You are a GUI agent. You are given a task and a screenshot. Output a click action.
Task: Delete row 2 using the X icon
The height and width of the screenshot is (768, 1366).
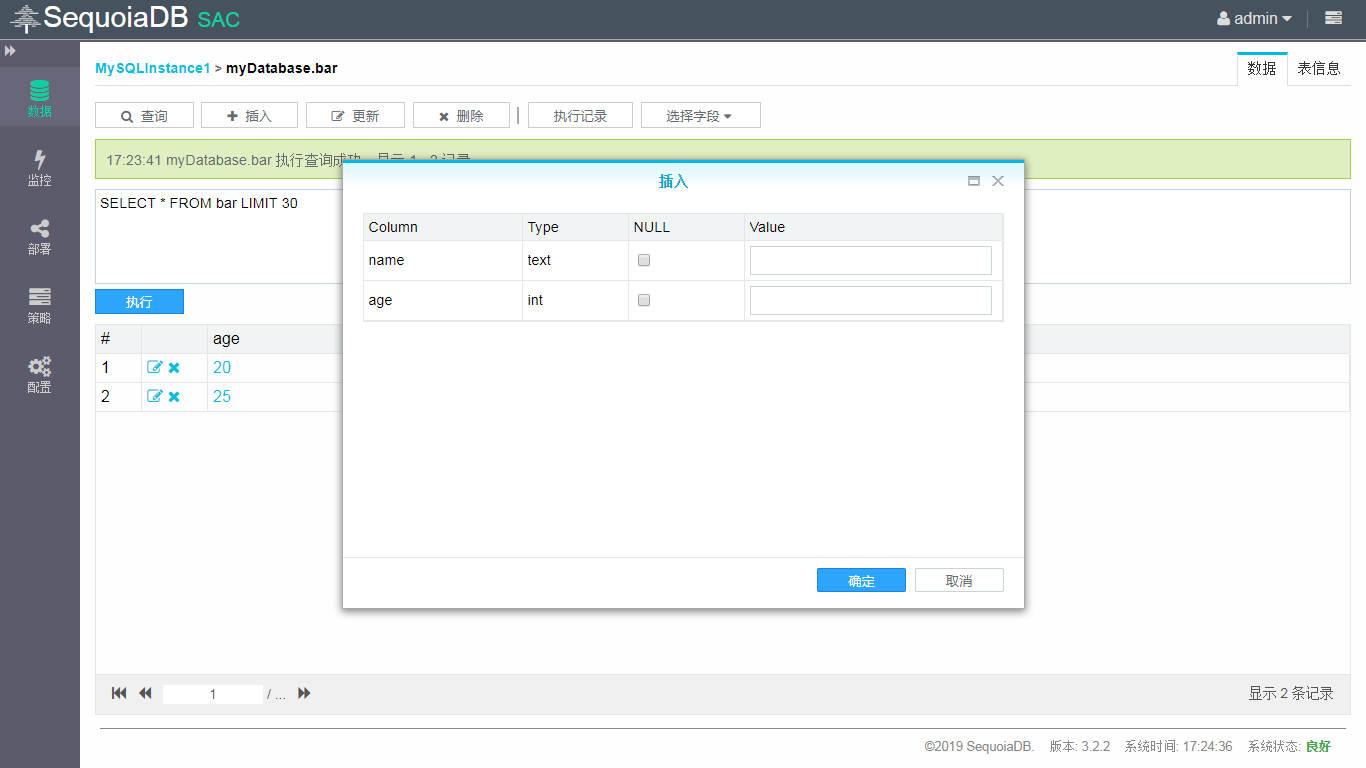pyautogui.click(x=174, y=397)
